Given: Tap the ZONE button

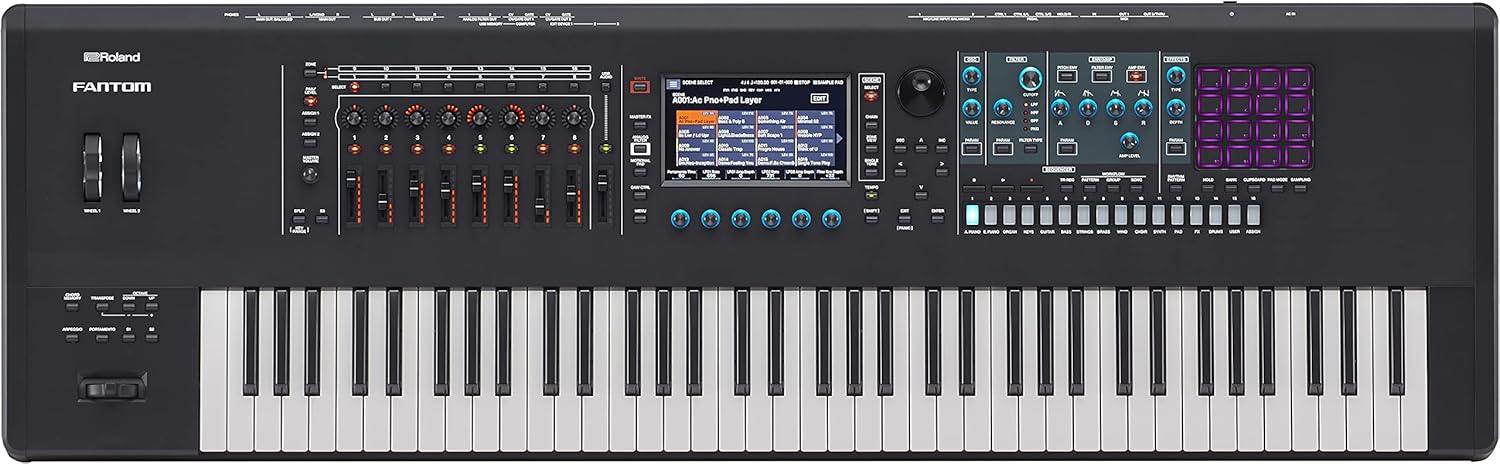Looking at the screenshot, I should click(309, 73).
